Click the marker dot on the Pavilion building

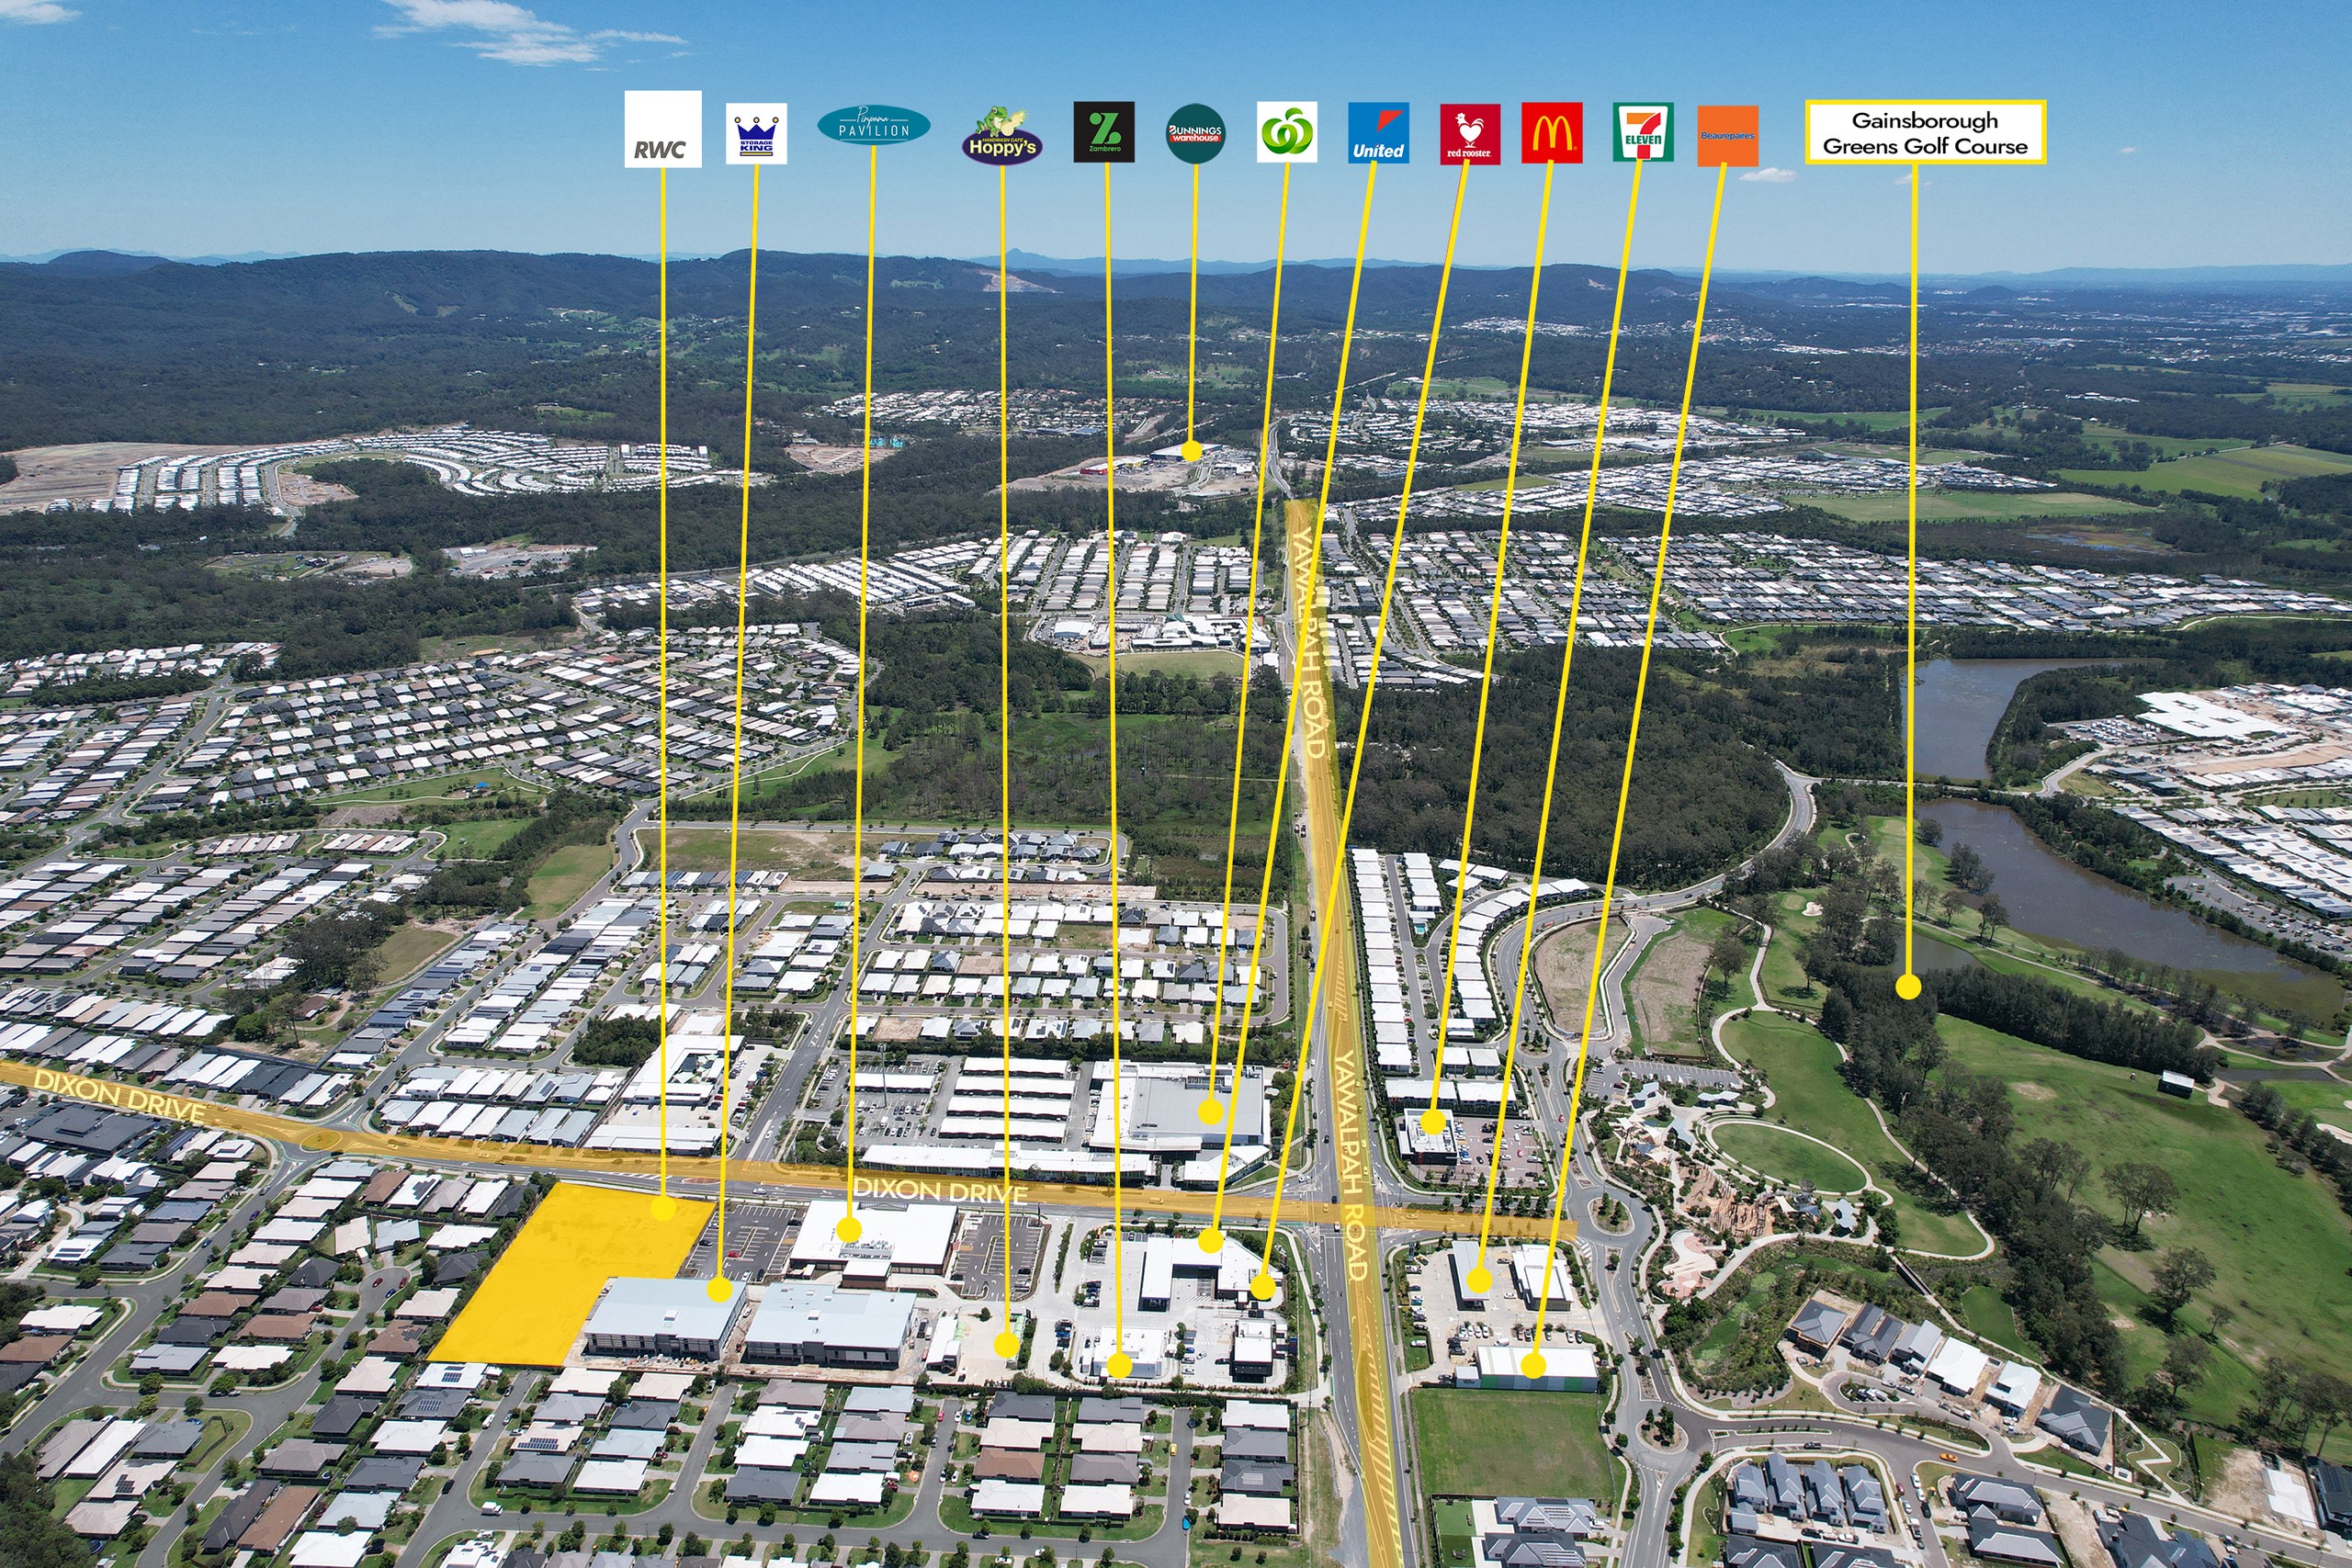click(x=849, y=1229)
